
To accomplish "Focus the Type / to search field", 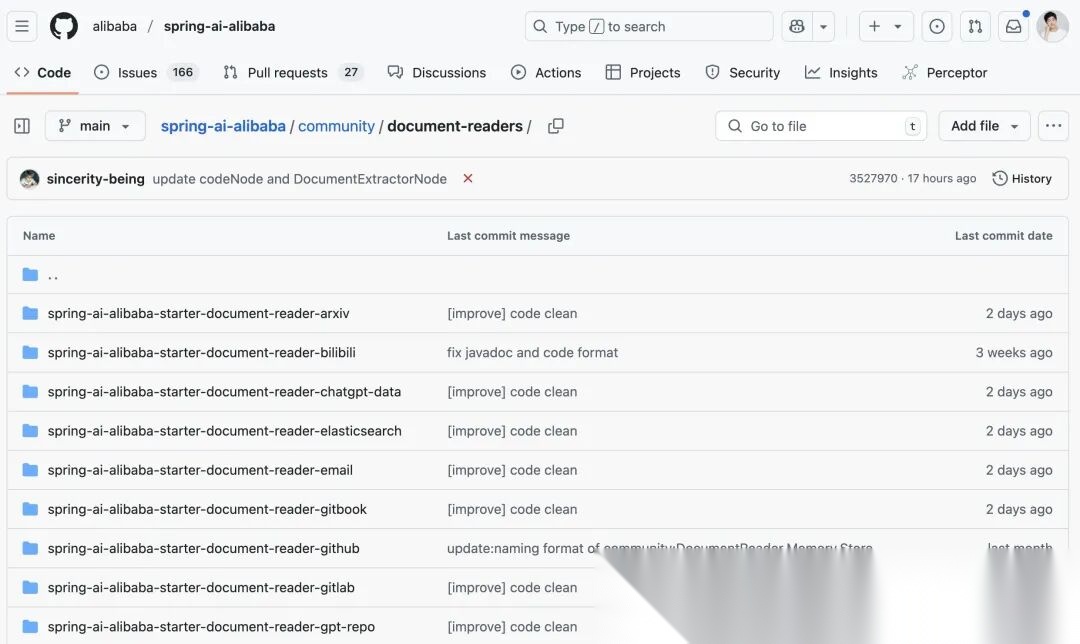I will [x=649, y=26].
